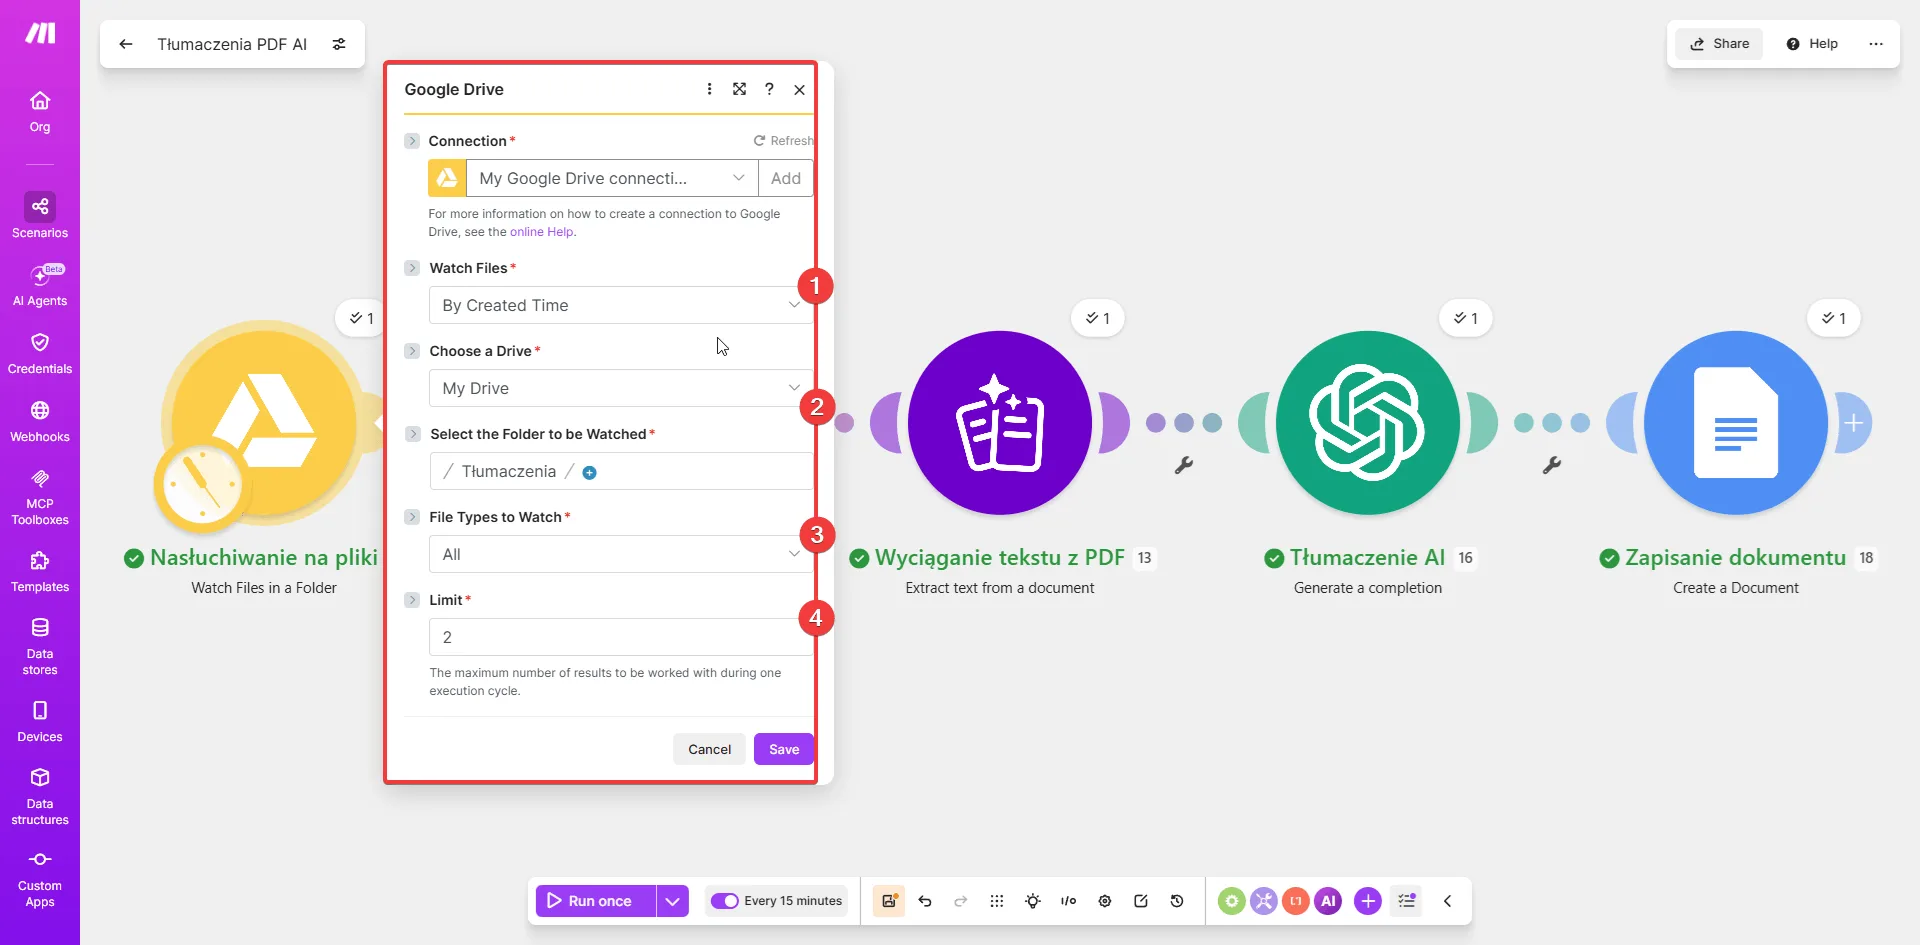Click the wrench between OpenAI and Docs modules
The image size is (1920, 945).
[x=1552, y=465]
